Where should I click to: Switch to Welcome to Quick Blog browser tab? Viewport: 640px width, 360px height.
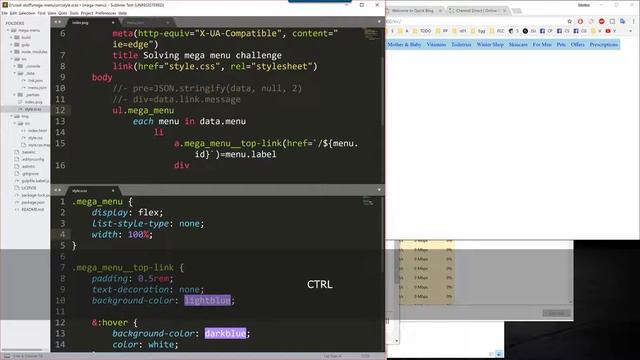pos(413,11)
